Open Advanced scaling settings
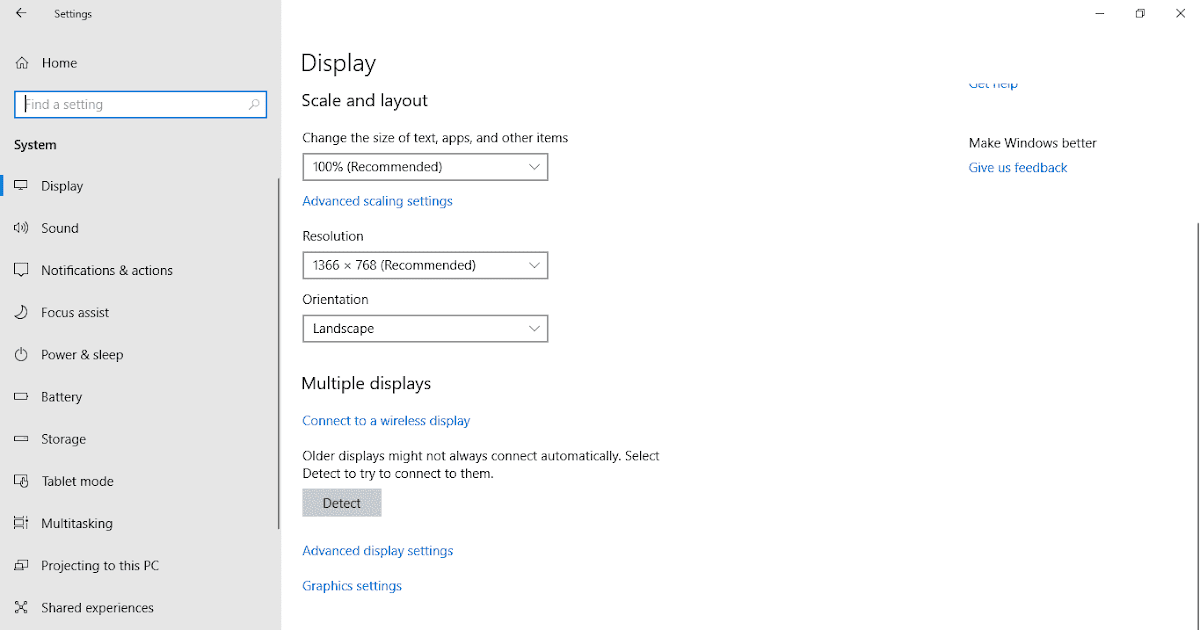Image resolution: width=1200 pixels, height=630 pixels. point(377,200)
